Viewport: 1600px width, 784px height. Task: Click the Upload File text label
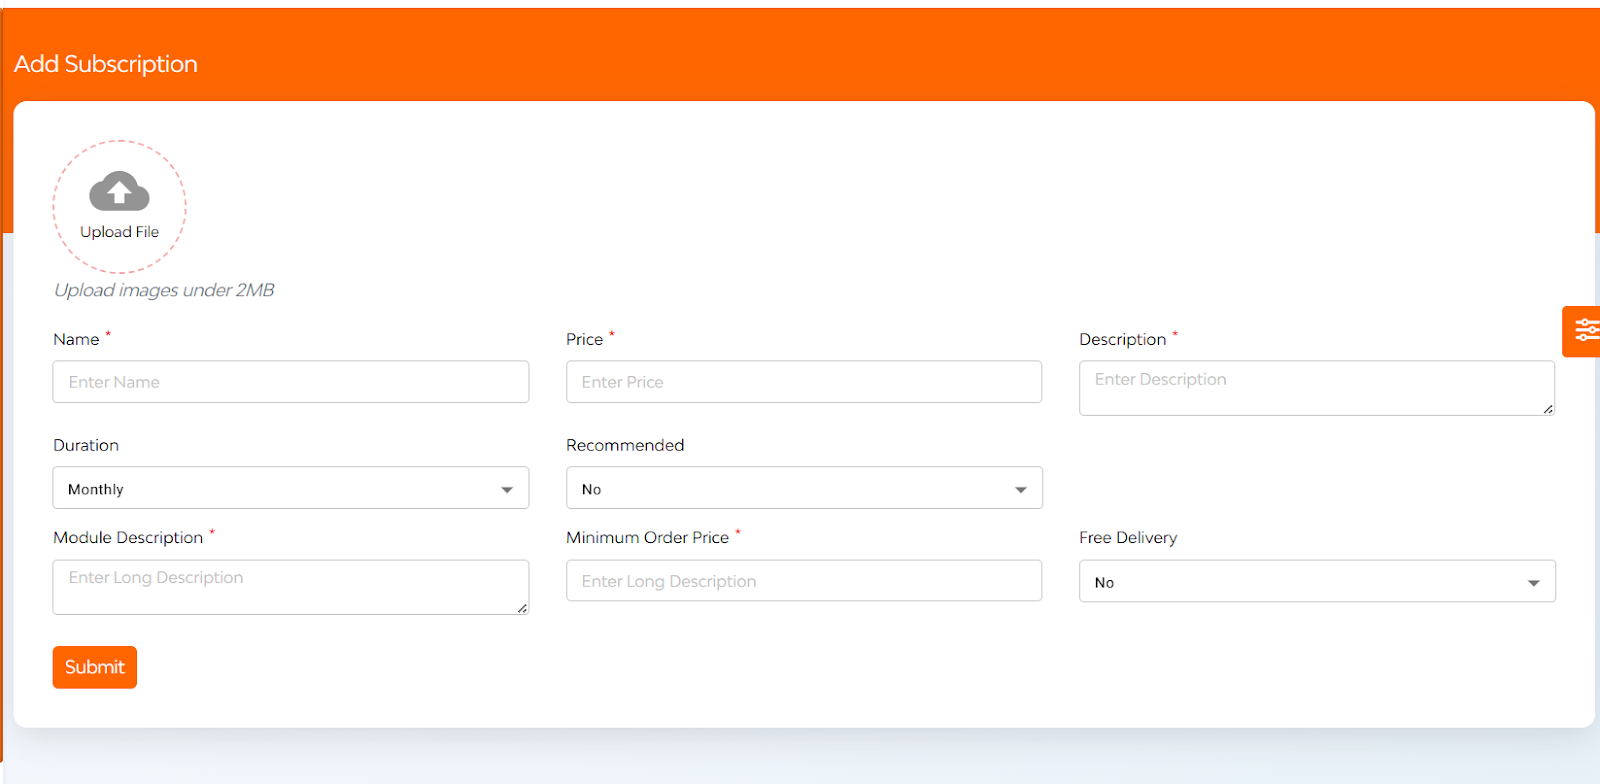[119, 232]
